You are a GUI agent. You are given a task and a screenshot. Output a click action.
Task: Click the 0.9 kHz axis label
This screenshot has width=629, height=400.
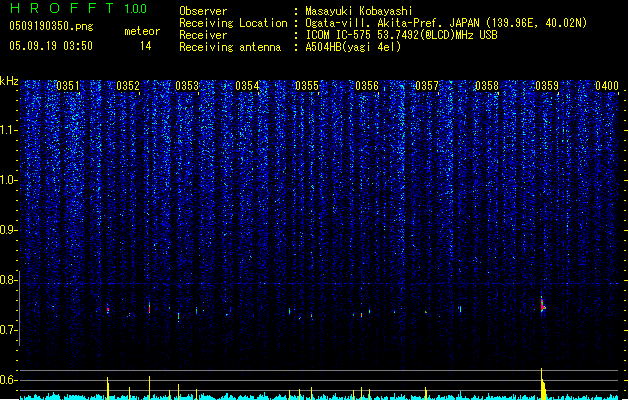point(8,230)
